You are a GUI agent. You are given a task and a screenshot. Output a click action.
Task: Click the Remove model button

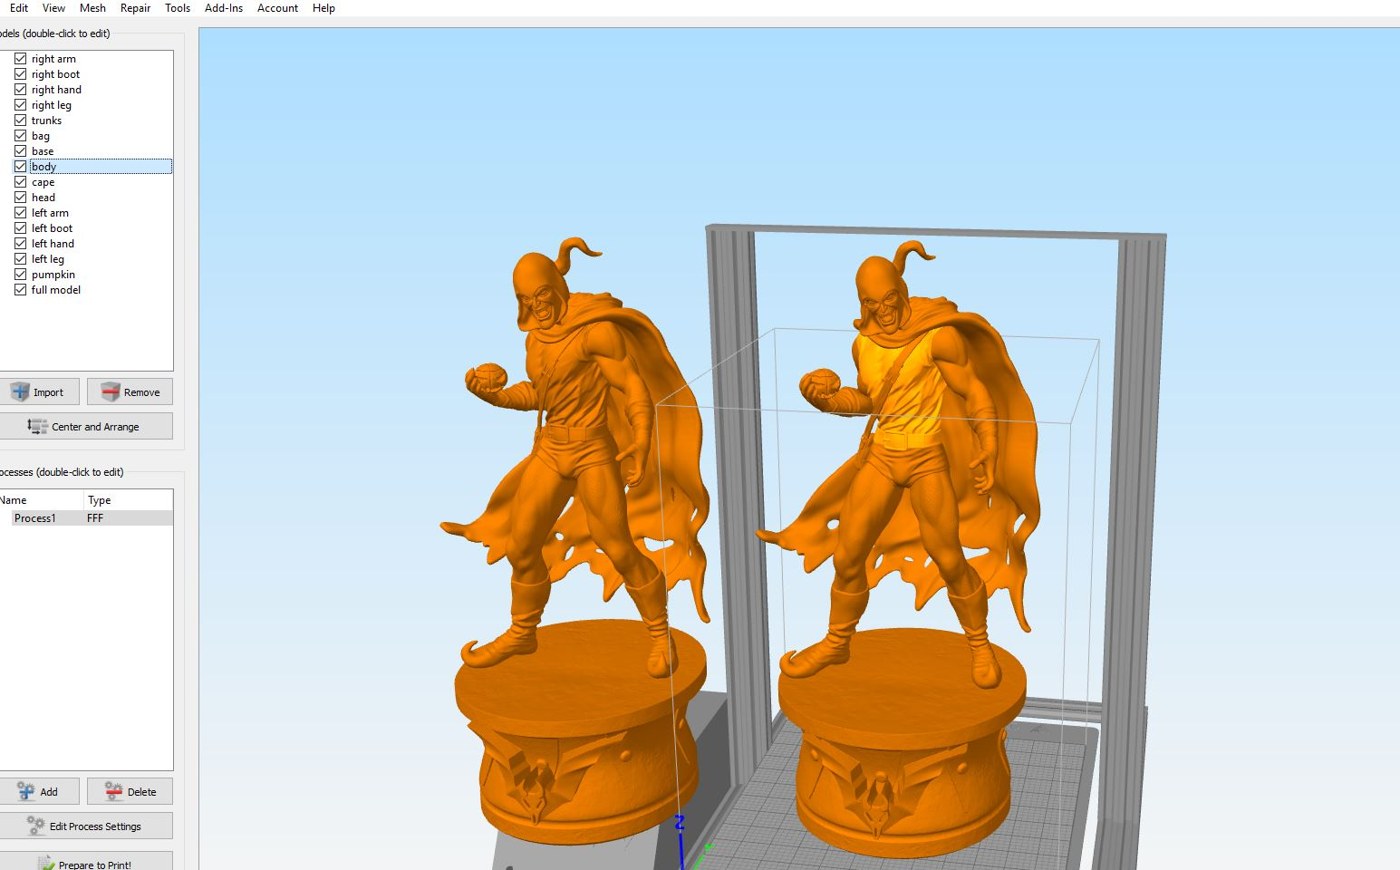click(x=130, y=392)
